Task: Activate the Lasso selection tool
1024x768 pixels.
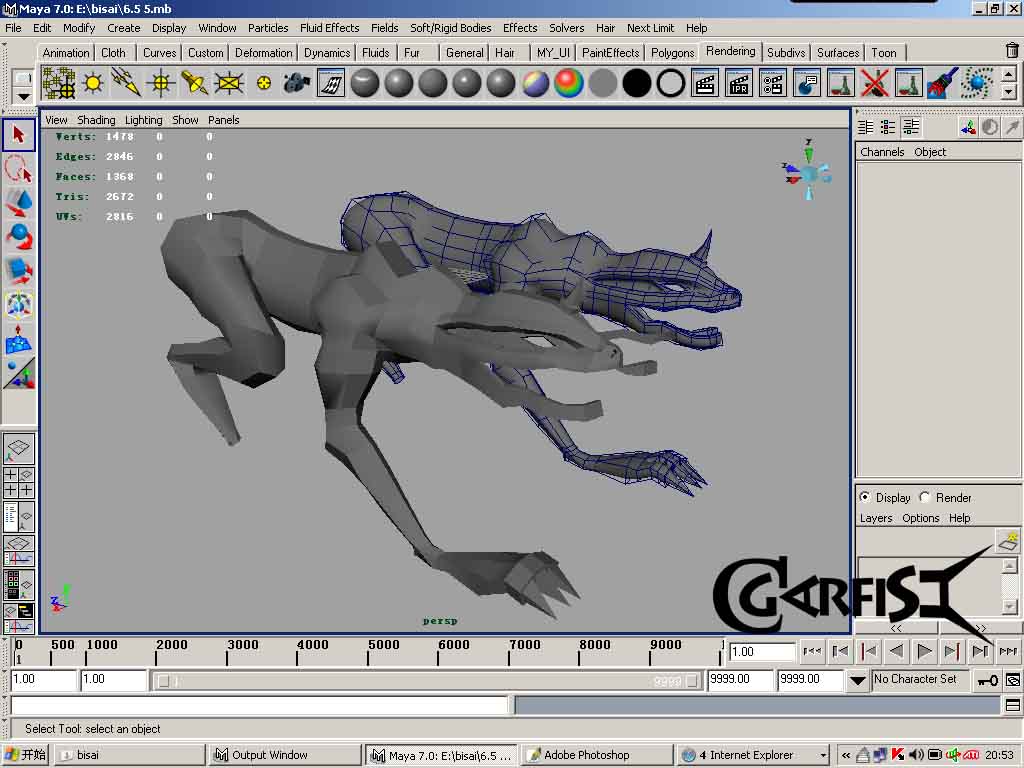Action: [18, 168]
